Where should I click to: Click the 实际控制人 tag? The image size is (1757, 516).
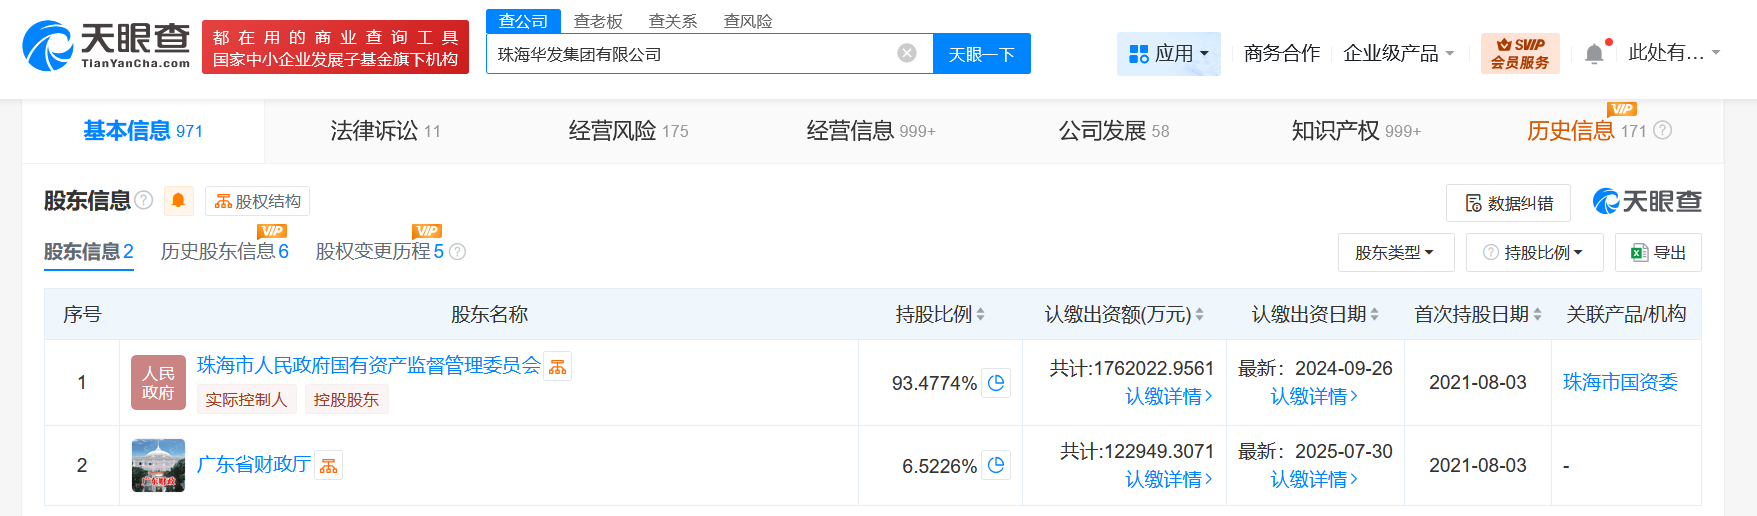246,400
